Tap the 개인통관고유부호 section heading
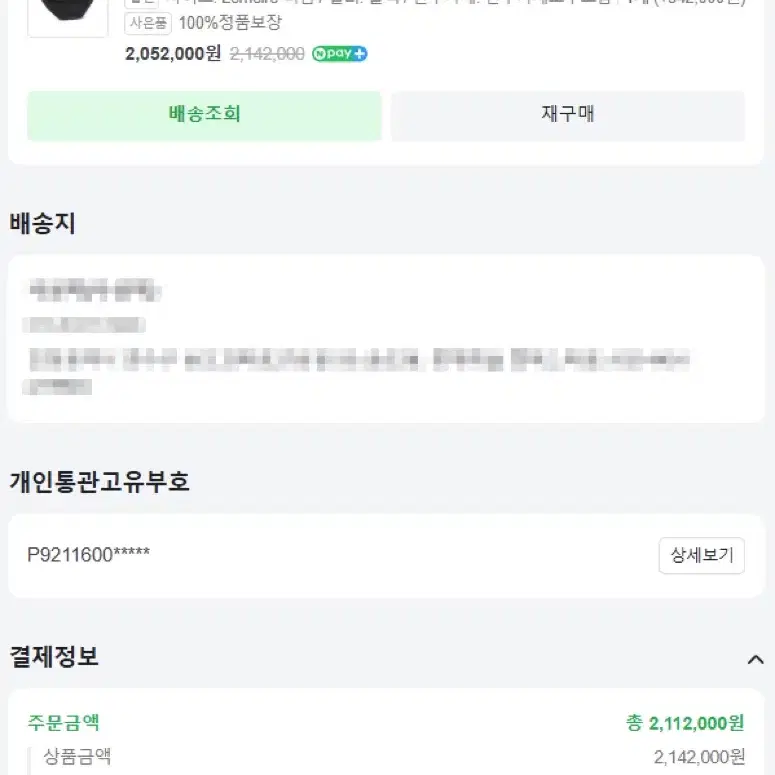The image size is (775, 775). pyautogui.click(x=100, y=481)
